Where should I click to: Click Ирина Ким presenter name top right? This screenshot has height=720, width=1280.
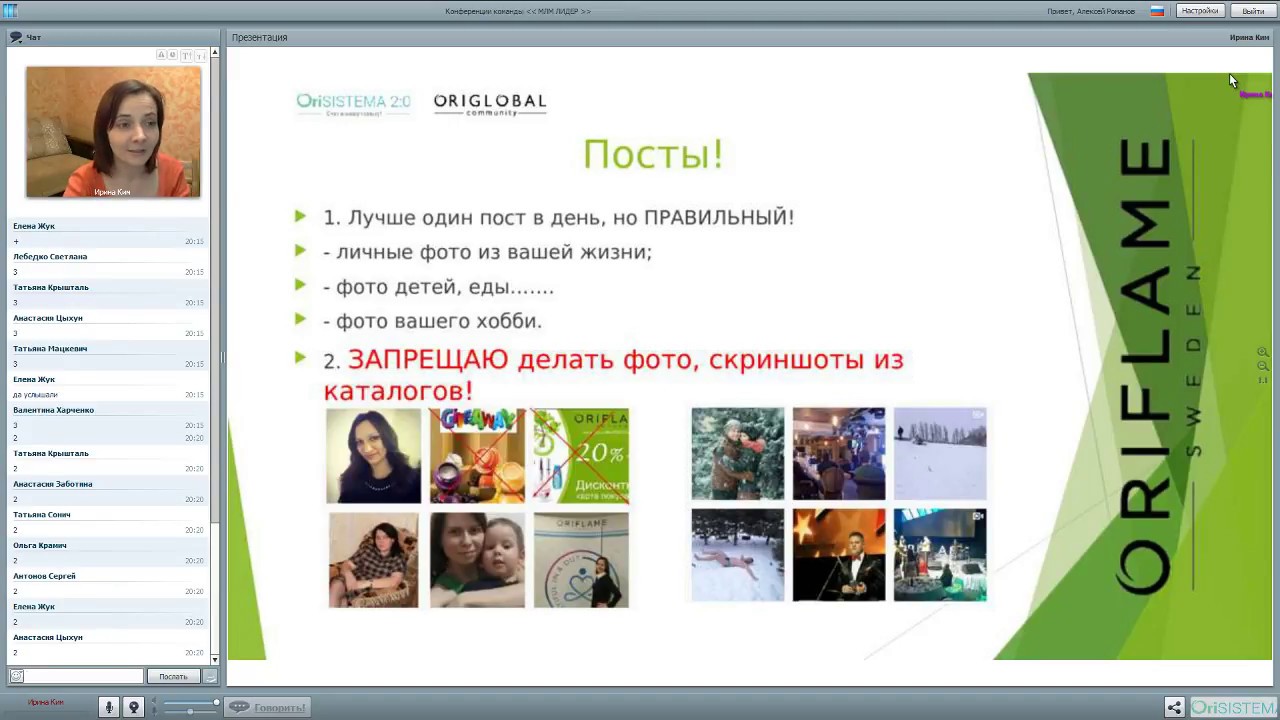click(x=1249, y=37)
